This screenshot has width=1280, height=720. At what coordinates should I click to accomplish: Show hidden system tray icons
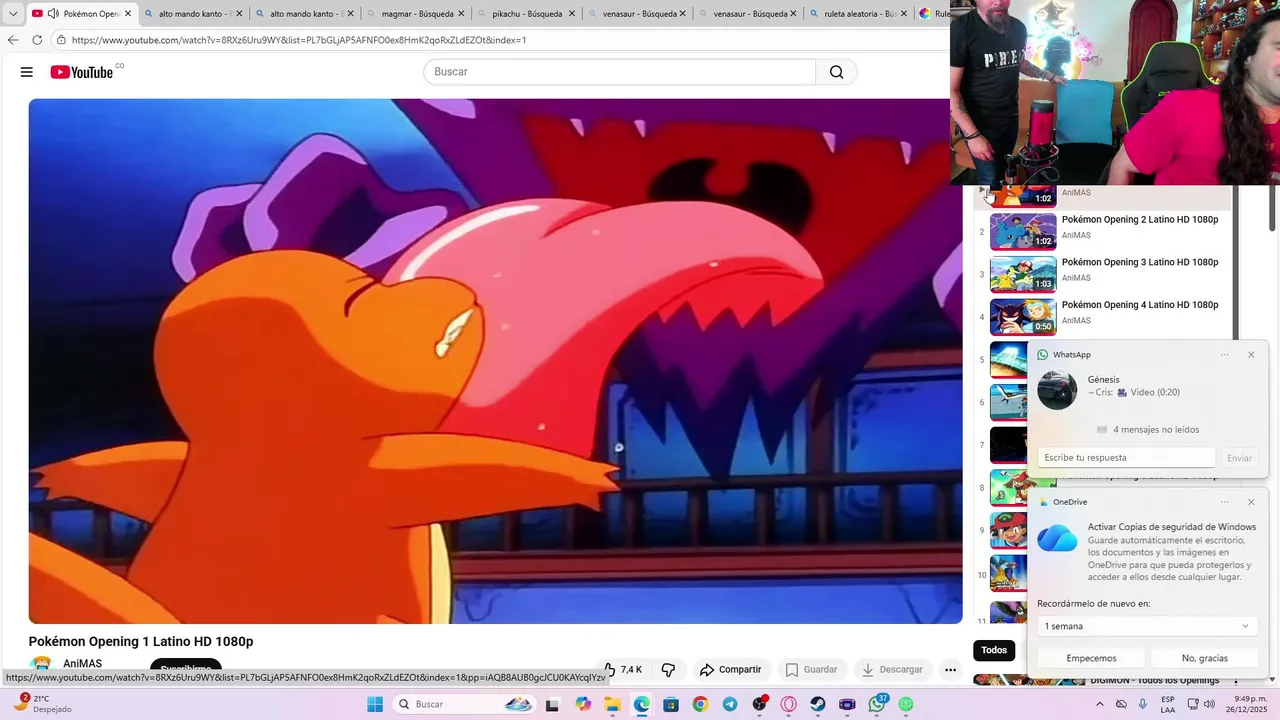[1100, 704]
